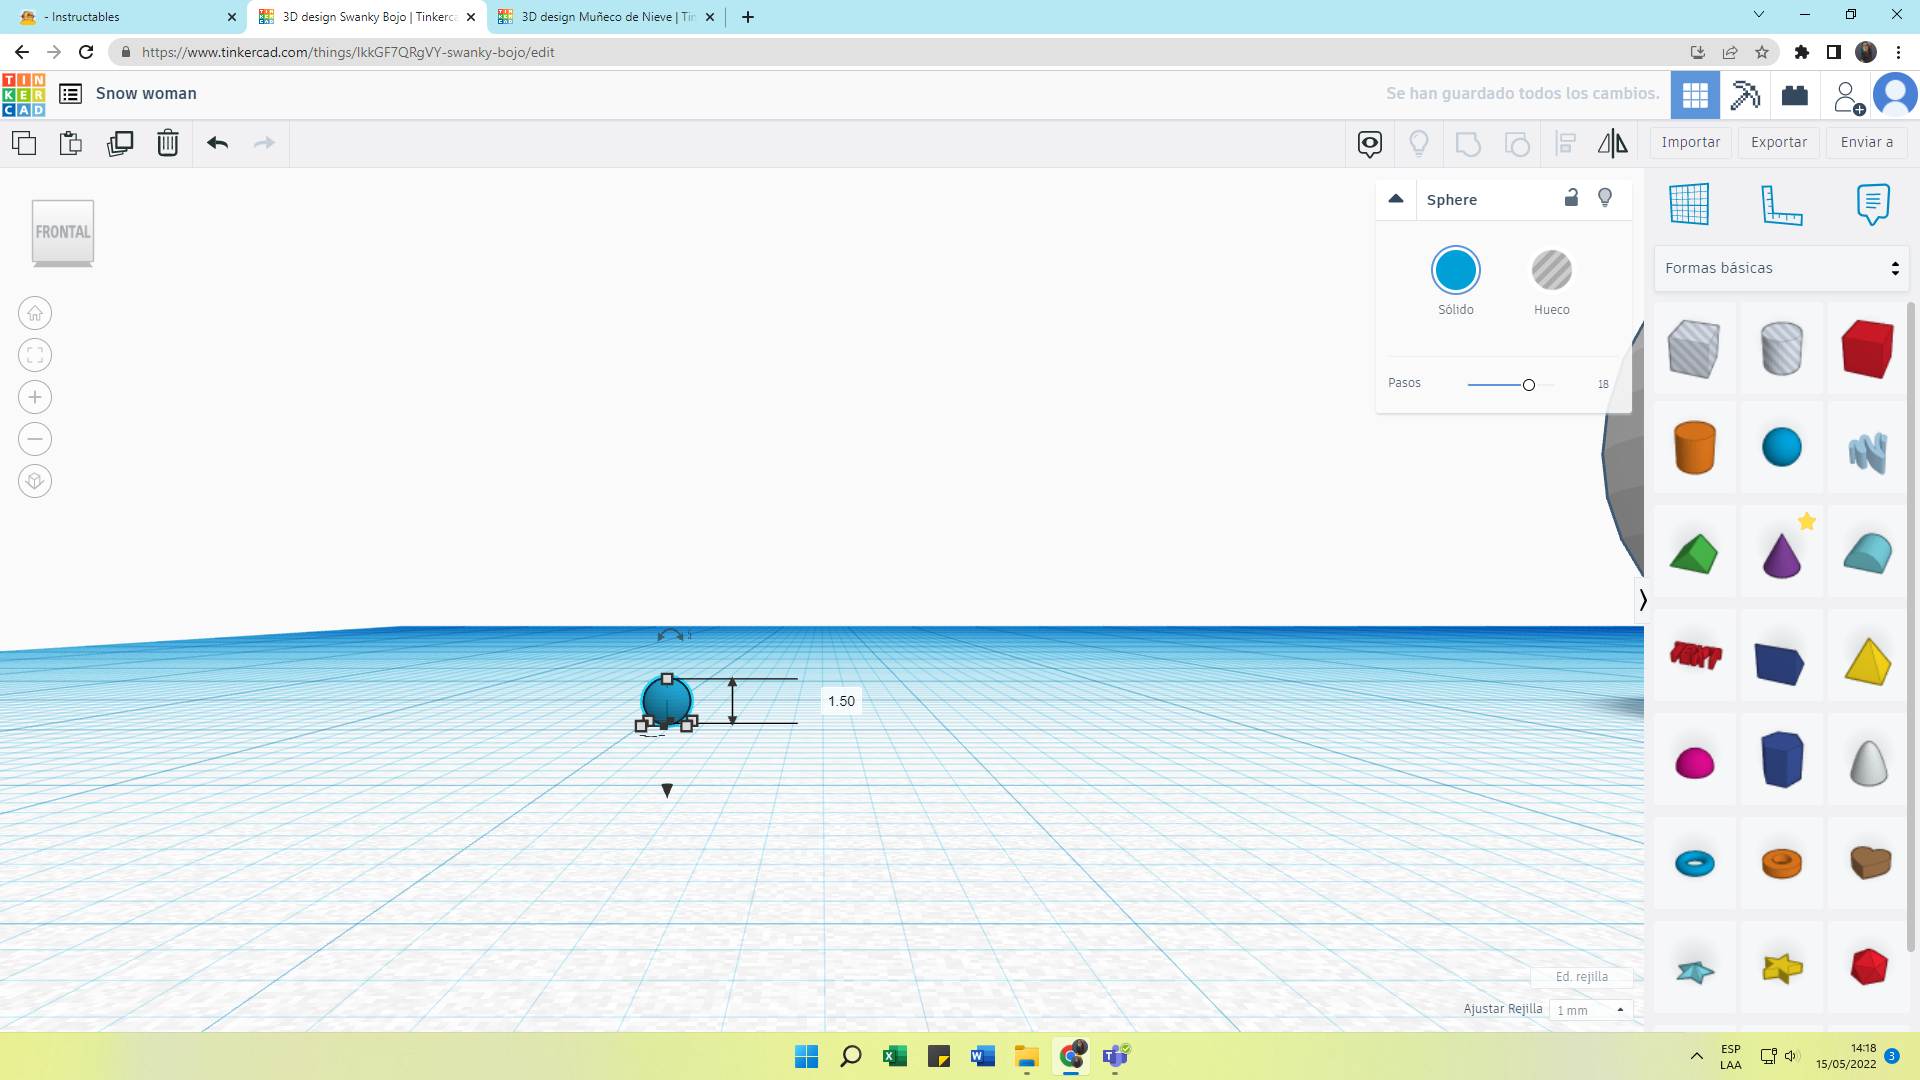Click the Undo arrow

pos(217,143)
